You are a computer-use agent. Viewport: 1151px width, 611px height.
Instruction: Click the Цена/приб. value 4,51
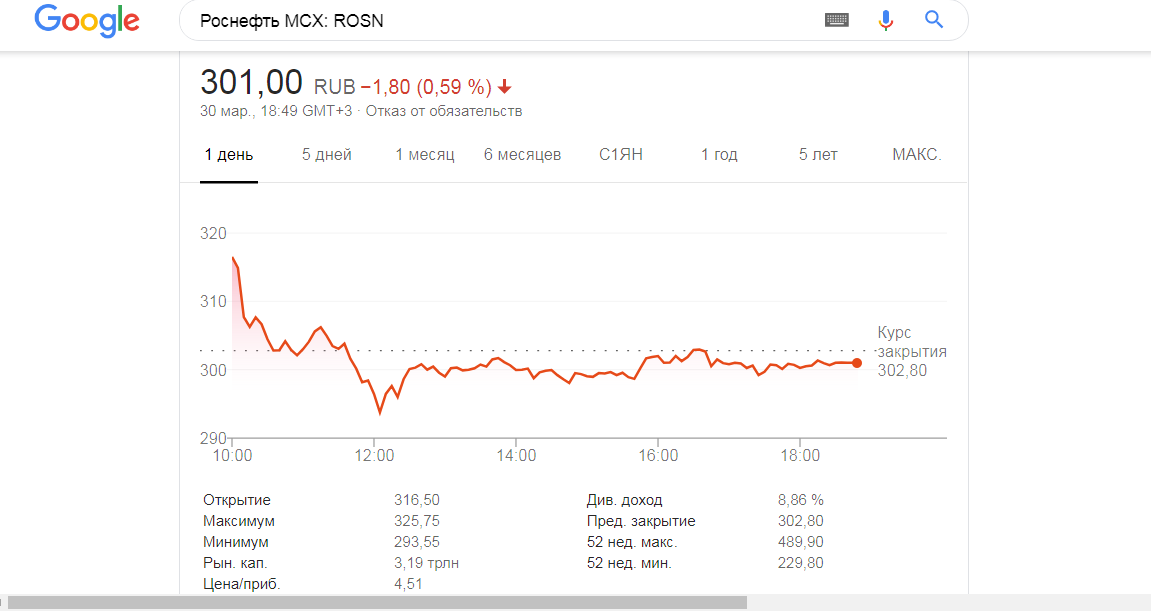(x=408, y=585)
